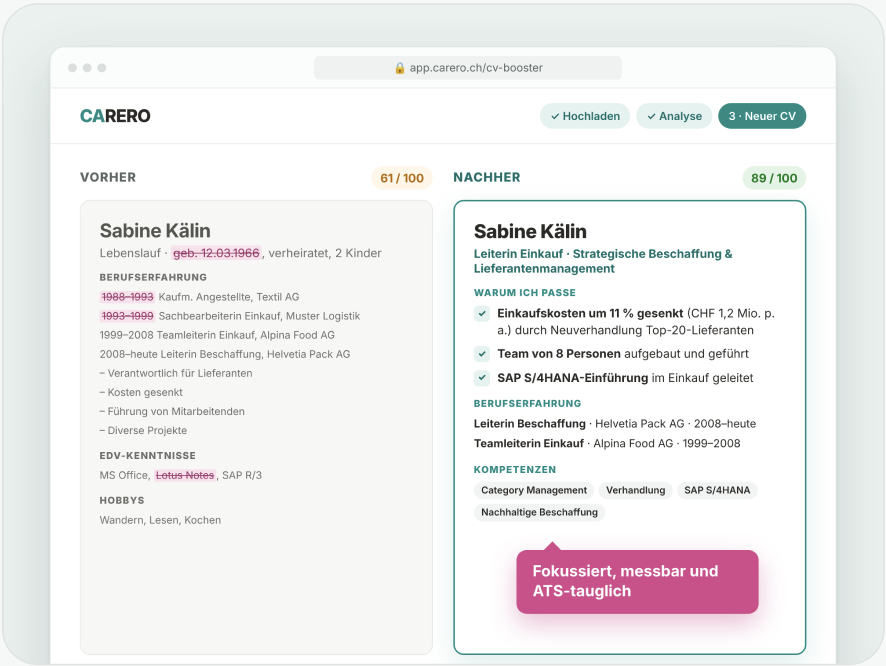886x666 pixels.
Task: Click Sabine Kälin name in the Nachher card
Action: [530, 231]
